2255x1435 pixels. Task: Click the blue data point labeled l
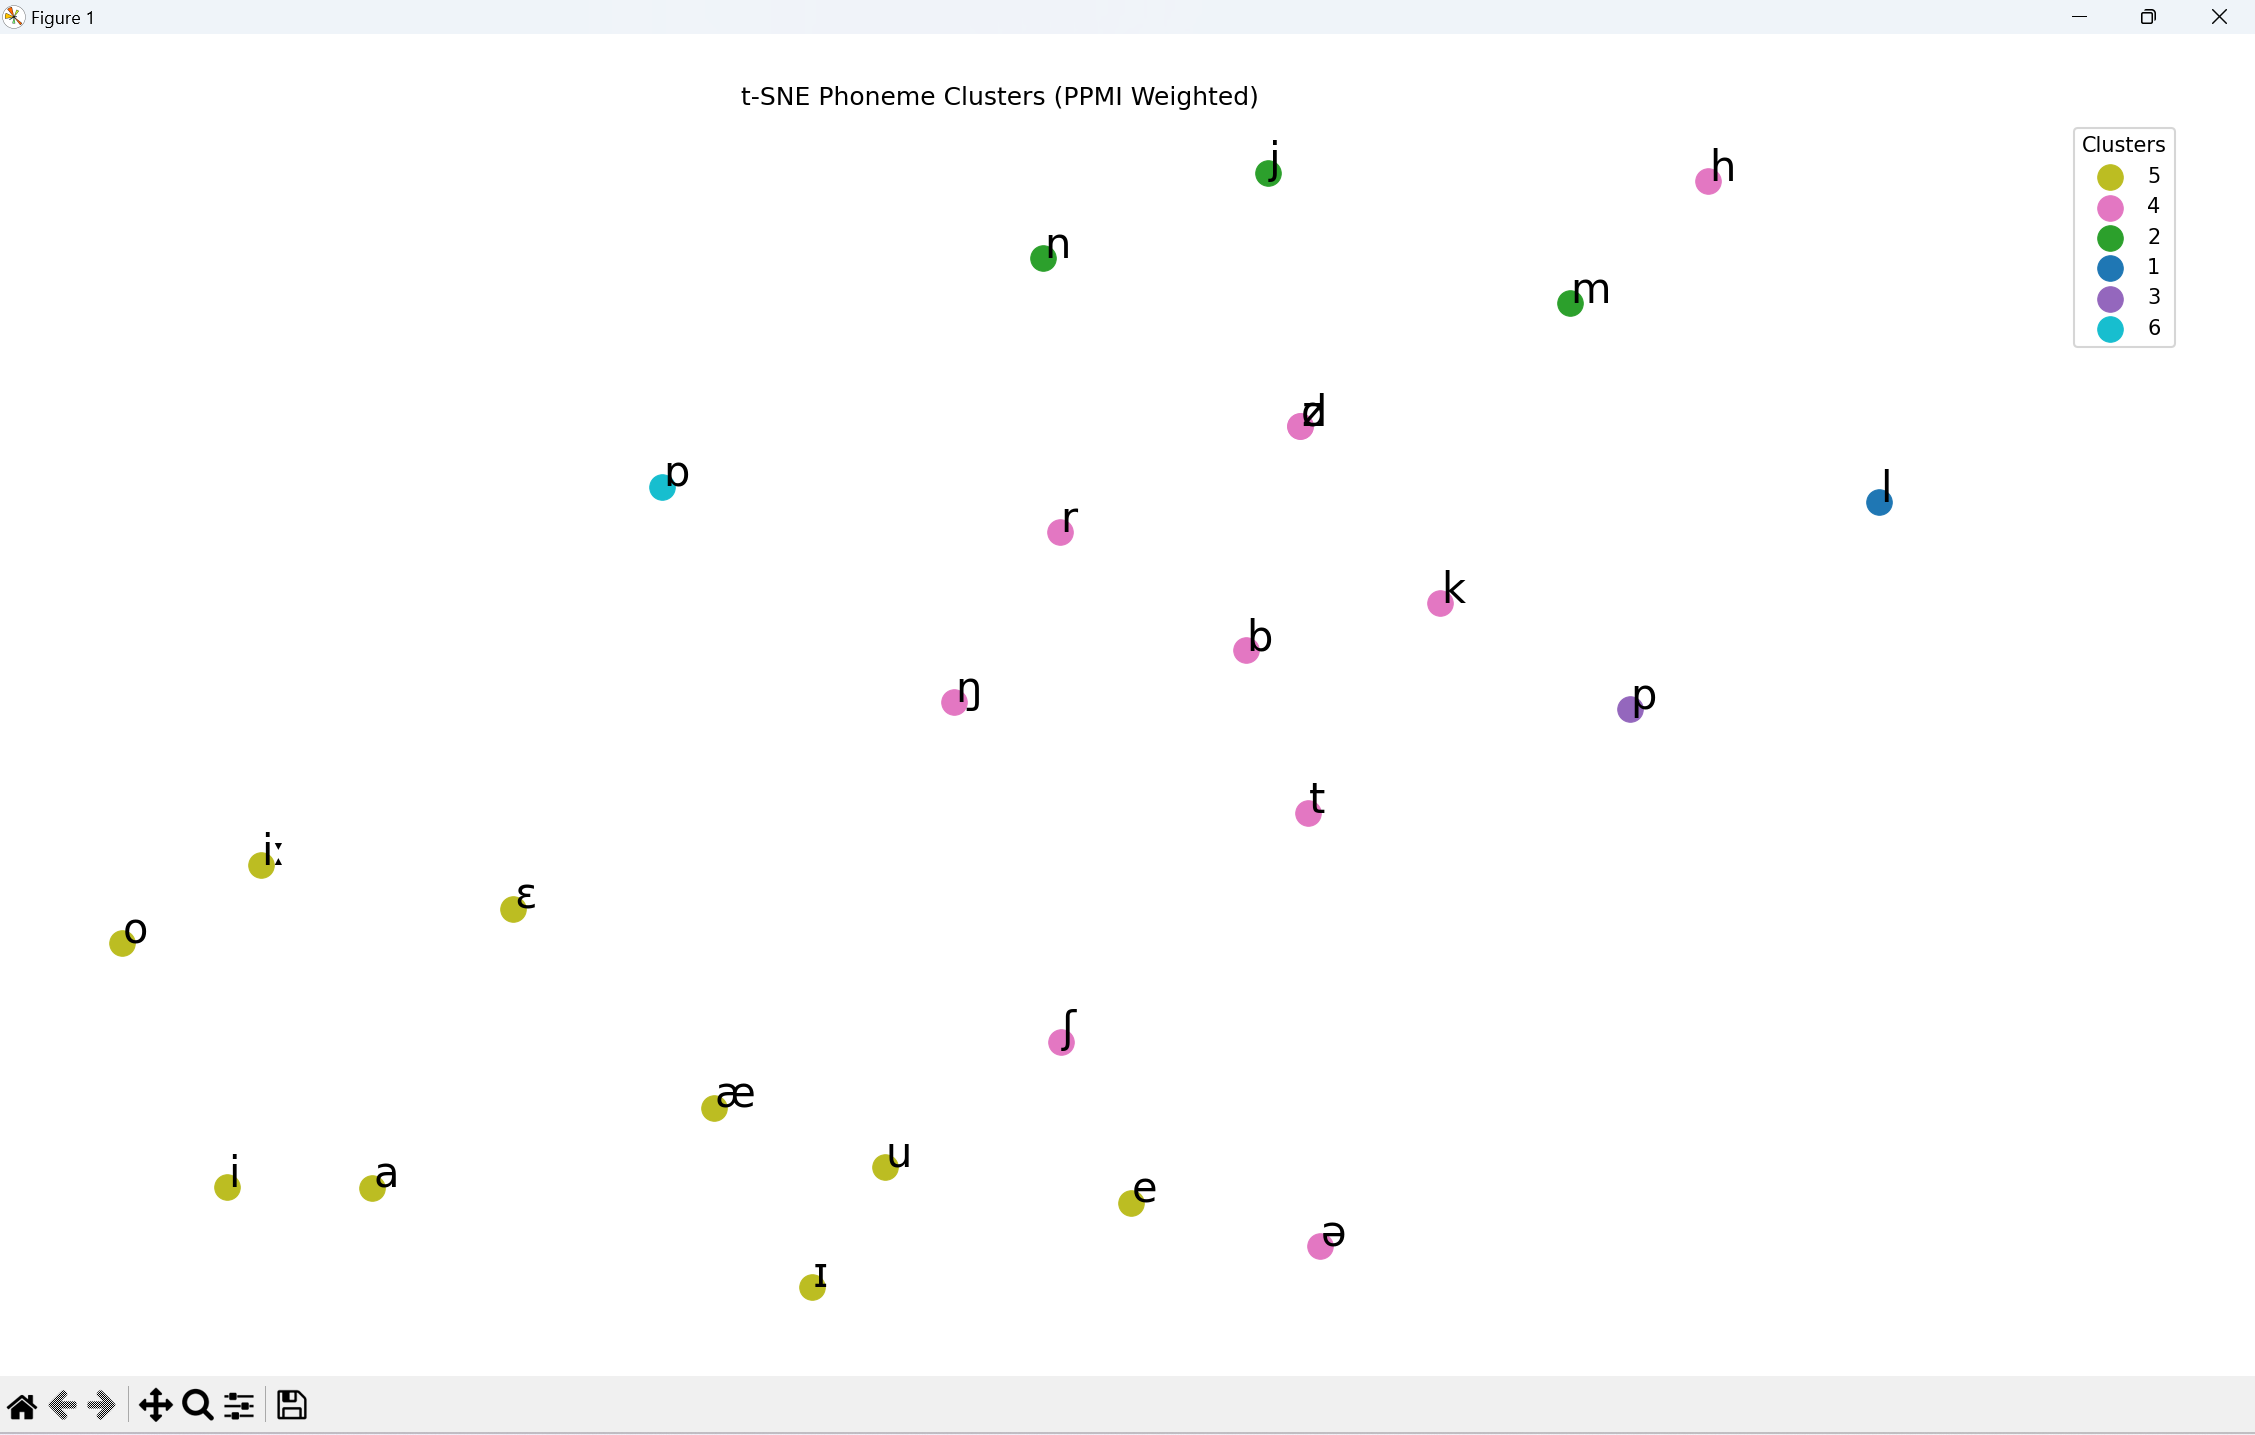[x=1879, y=502]
